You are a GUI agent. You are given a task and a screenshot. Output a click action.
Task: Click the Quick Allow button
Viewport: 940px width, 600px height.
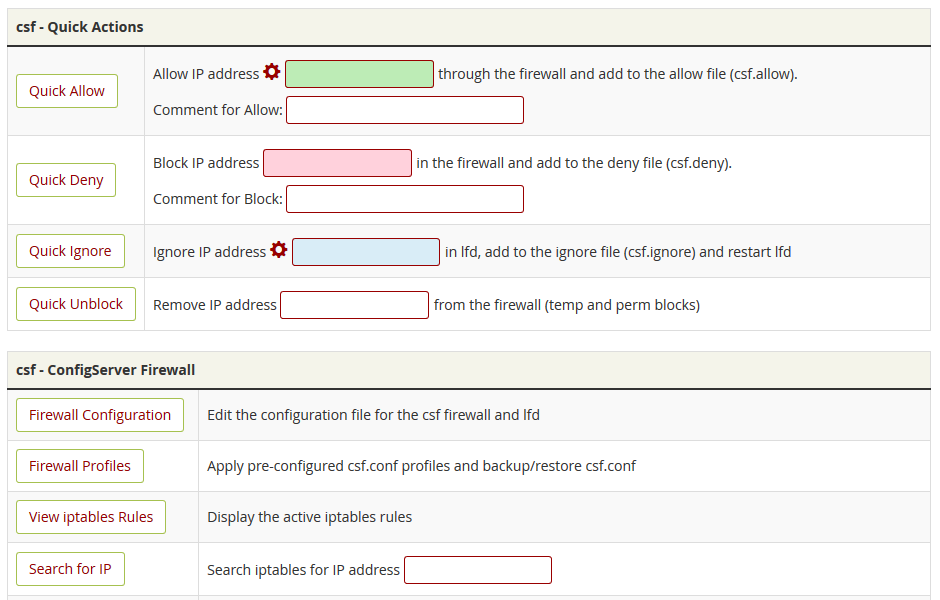66,90
